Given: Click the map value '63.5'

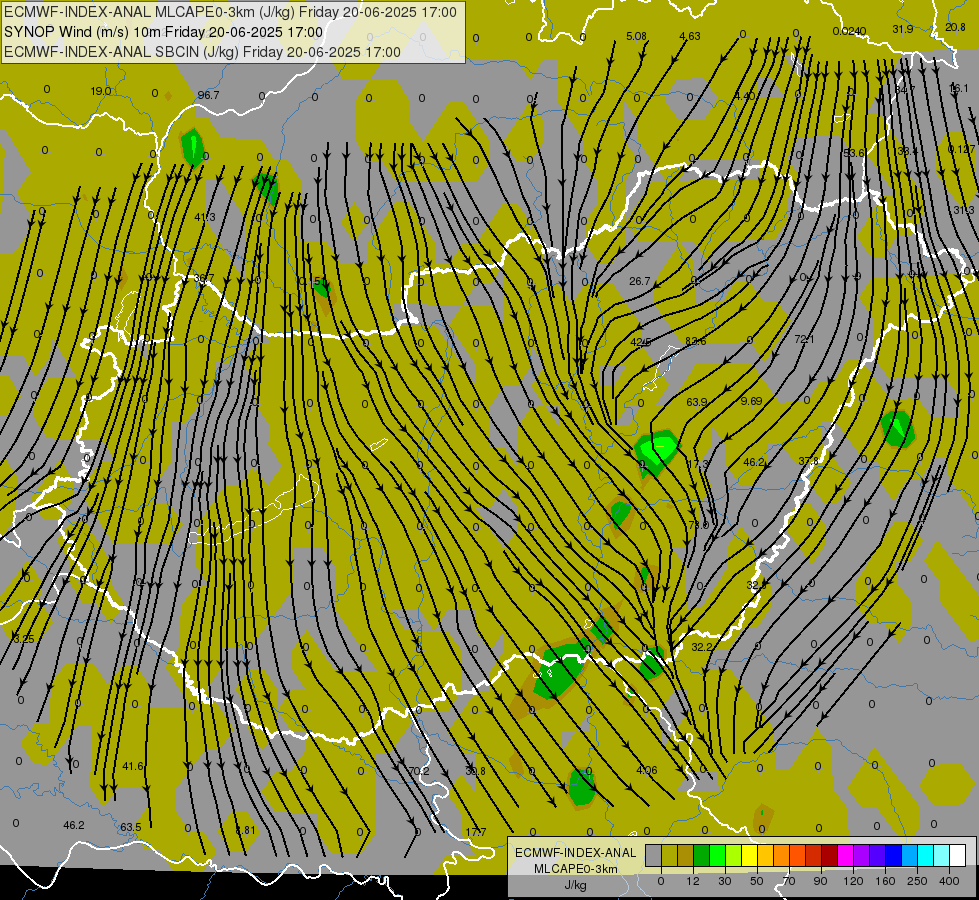Looking at the screenshot, I should click(130, 827).
